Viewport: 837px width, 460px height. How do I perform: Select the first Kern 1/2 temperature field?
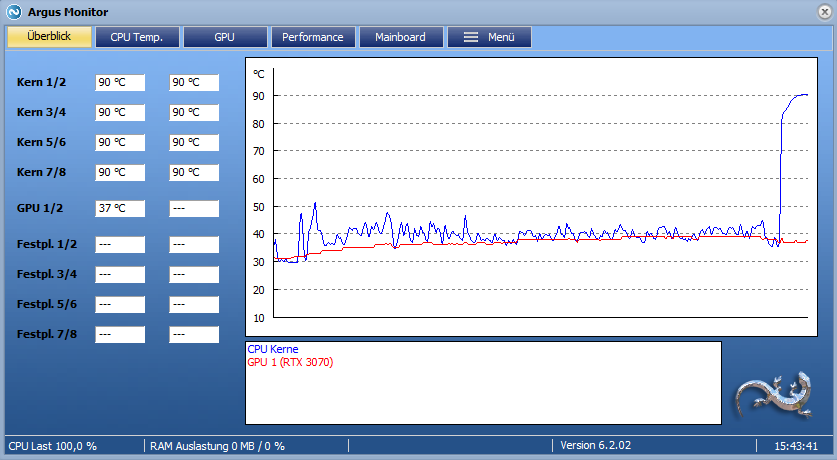tap(120, 82)
